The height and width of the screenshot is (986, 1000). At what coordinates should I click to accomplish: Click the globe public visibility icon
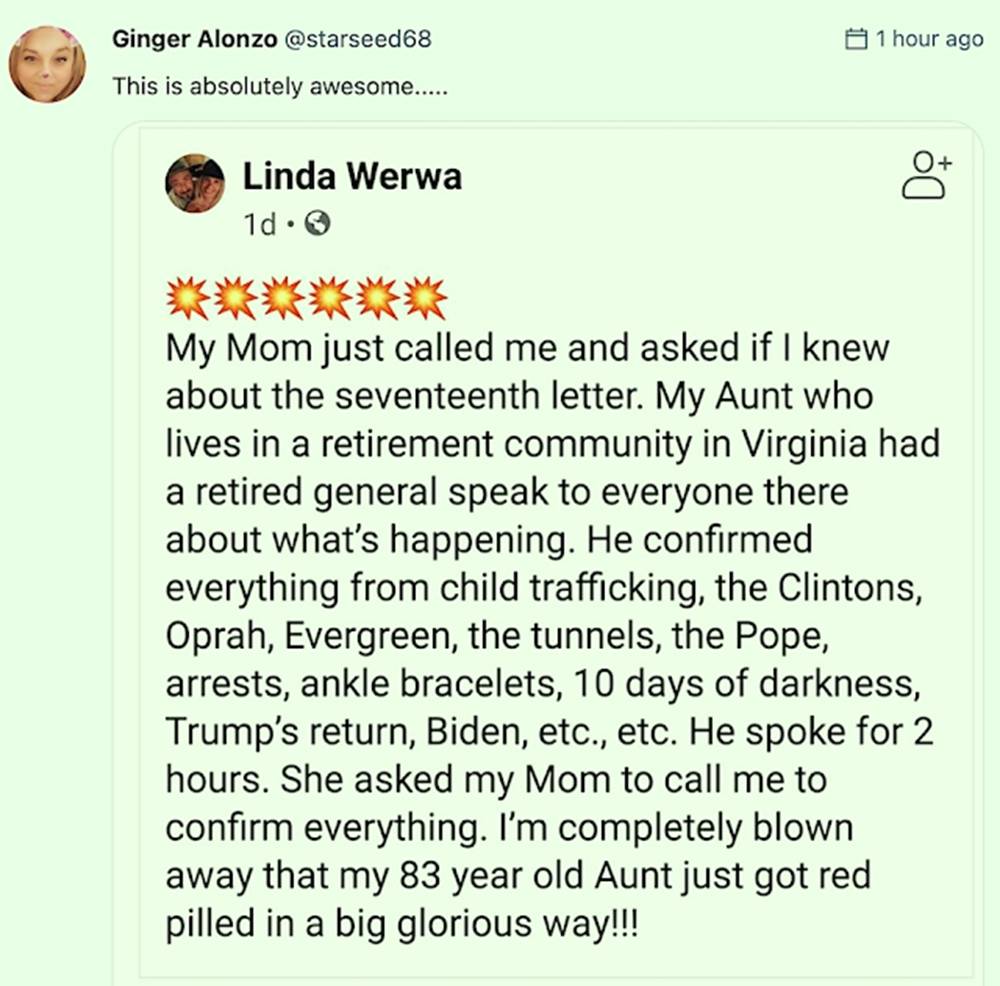(316, 225)
